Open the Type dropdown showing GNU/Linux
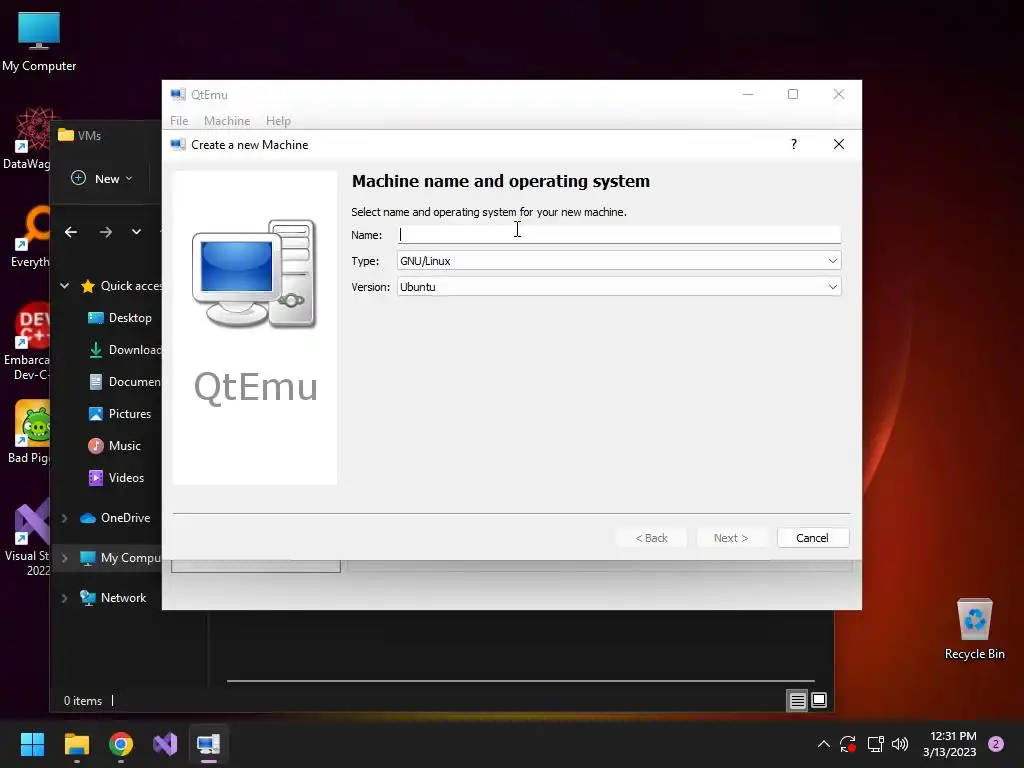This screenshot has width=1024, height=768. 618,261
